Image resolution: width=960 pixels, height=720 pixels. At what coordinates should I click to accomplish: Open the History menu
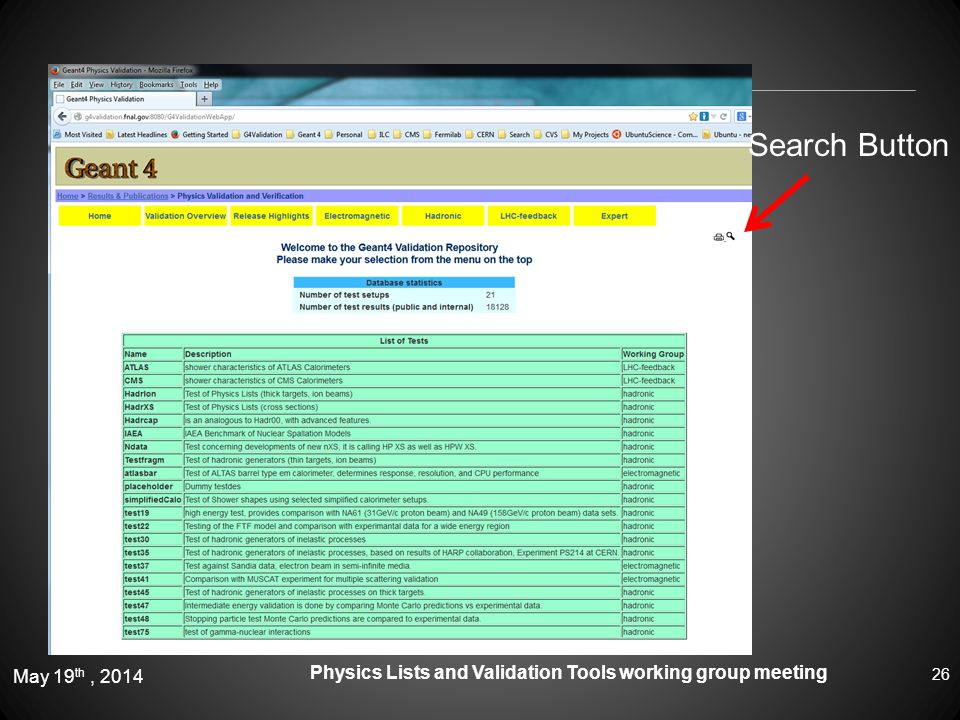(x=121, y=84)
